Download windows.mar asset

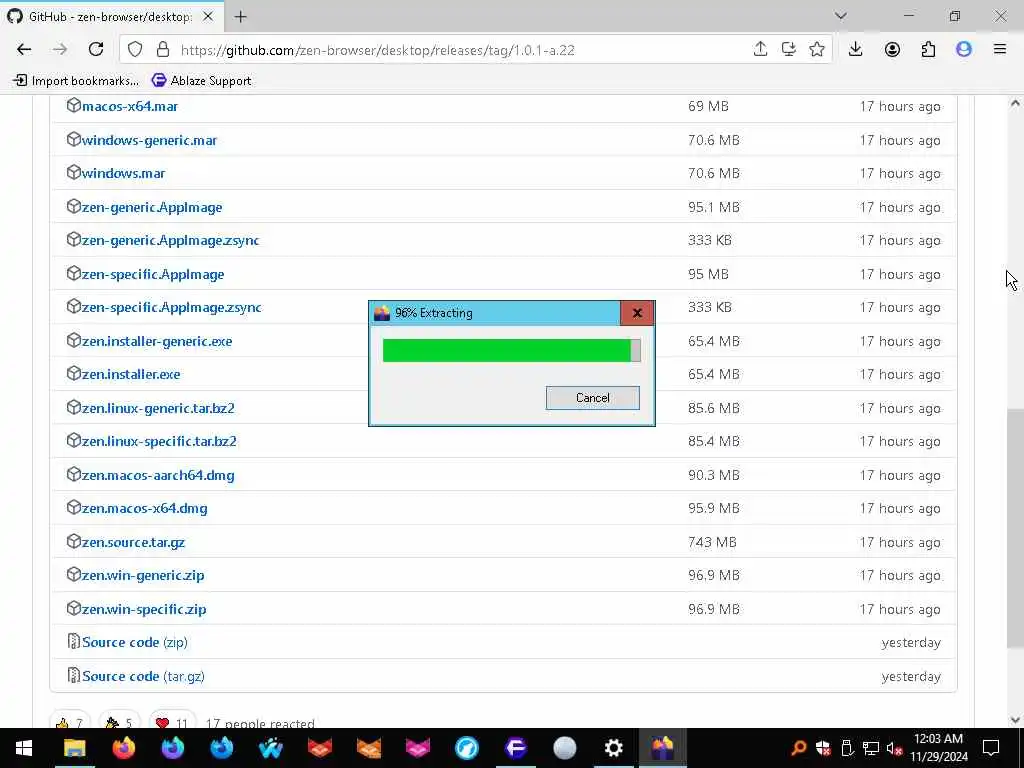[x=123, y=174]
